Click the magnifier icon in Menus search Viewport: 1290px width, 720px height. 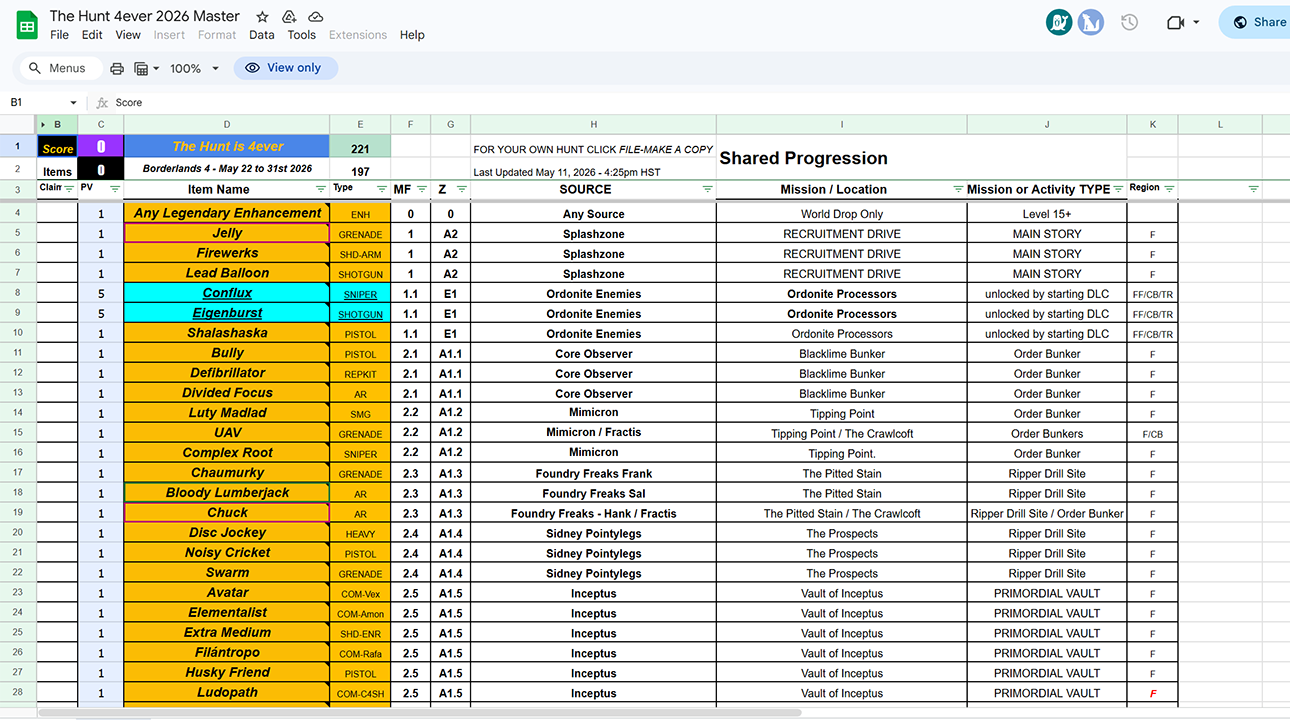[x=35, y=68]
